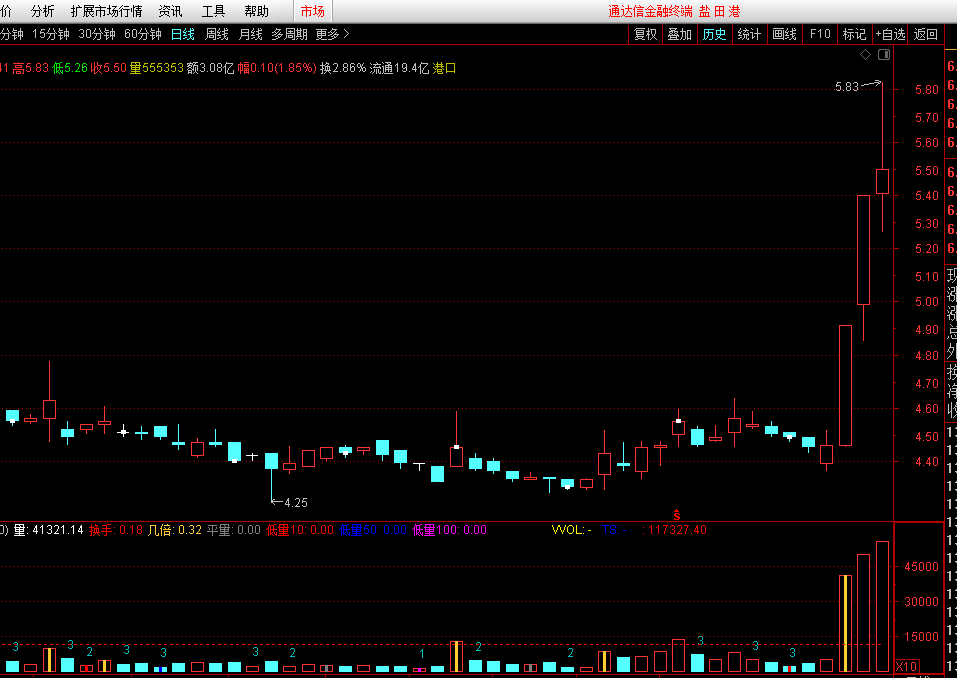Click the 5.83 high price label
The width and height of the screenshot is (957, 678).
[x=847, y=87]
